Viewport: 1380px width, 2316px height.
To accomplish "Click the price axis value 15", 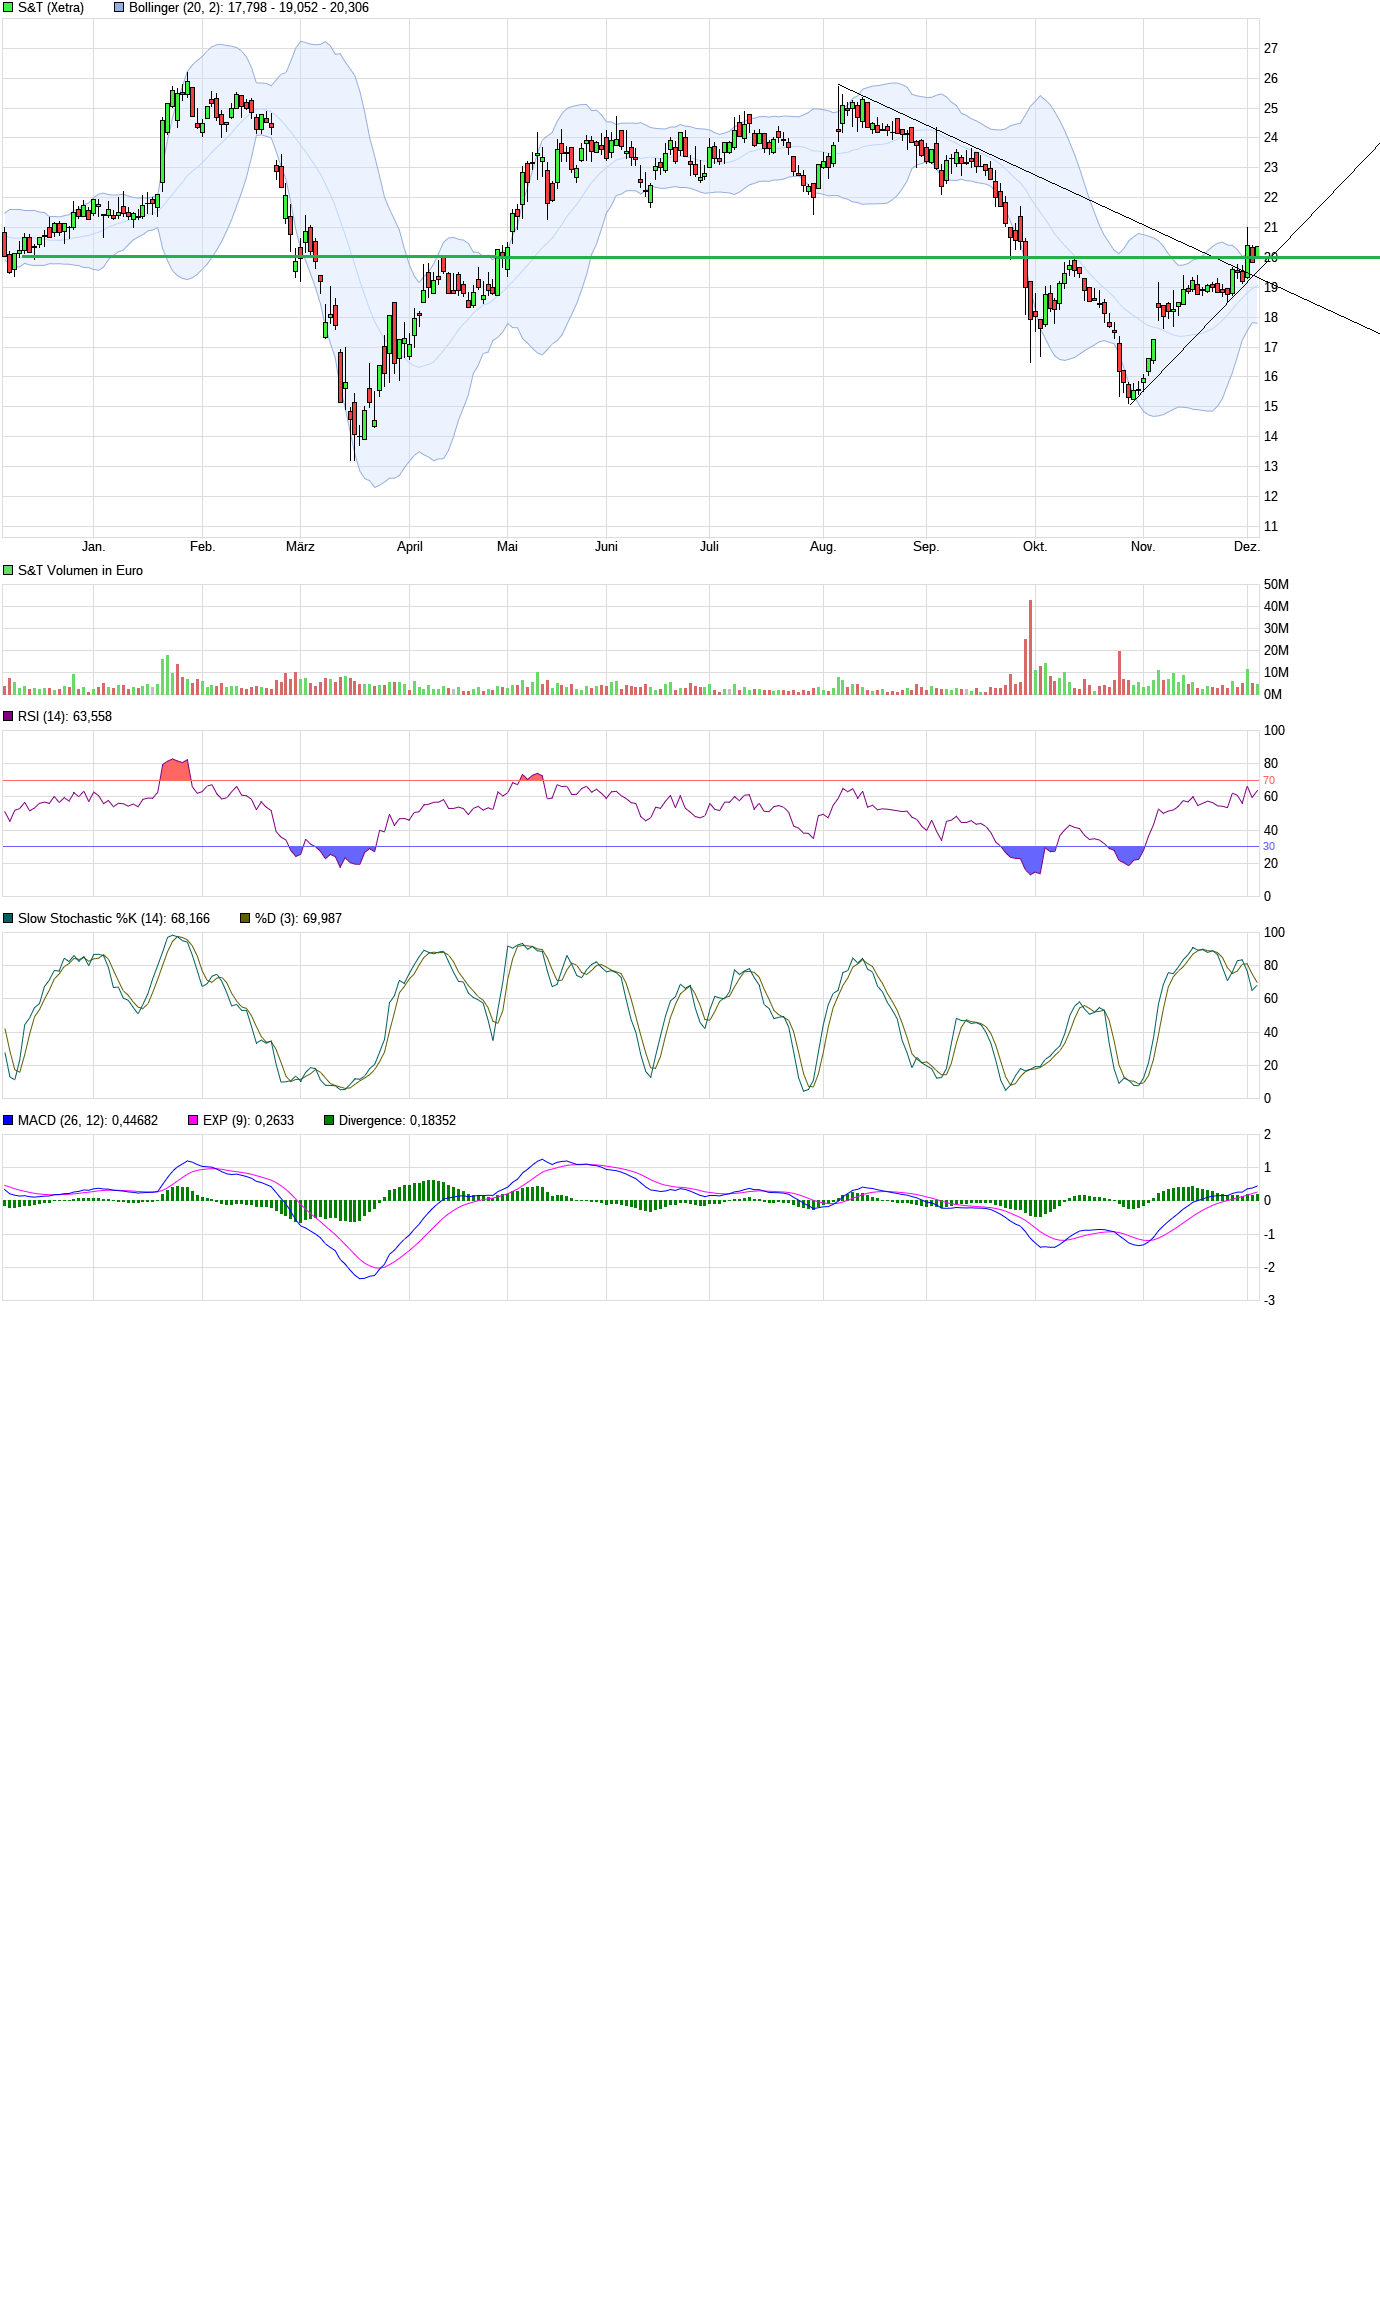I will [x=1271, y=407].
